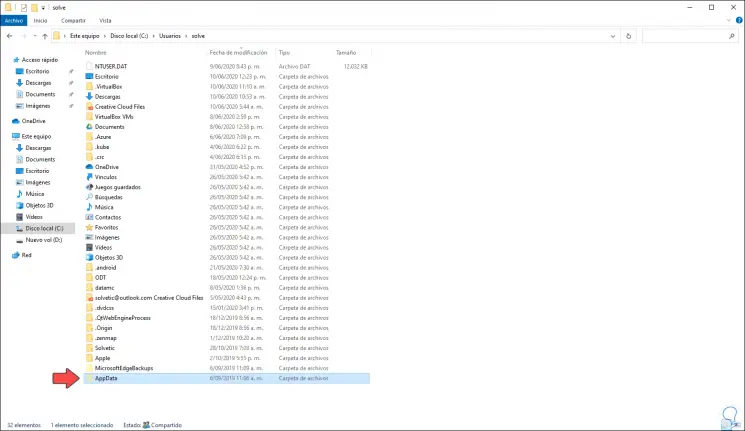745x431 pixels.
Task: Select the Búsquedas folder
Action: (108, 197)
